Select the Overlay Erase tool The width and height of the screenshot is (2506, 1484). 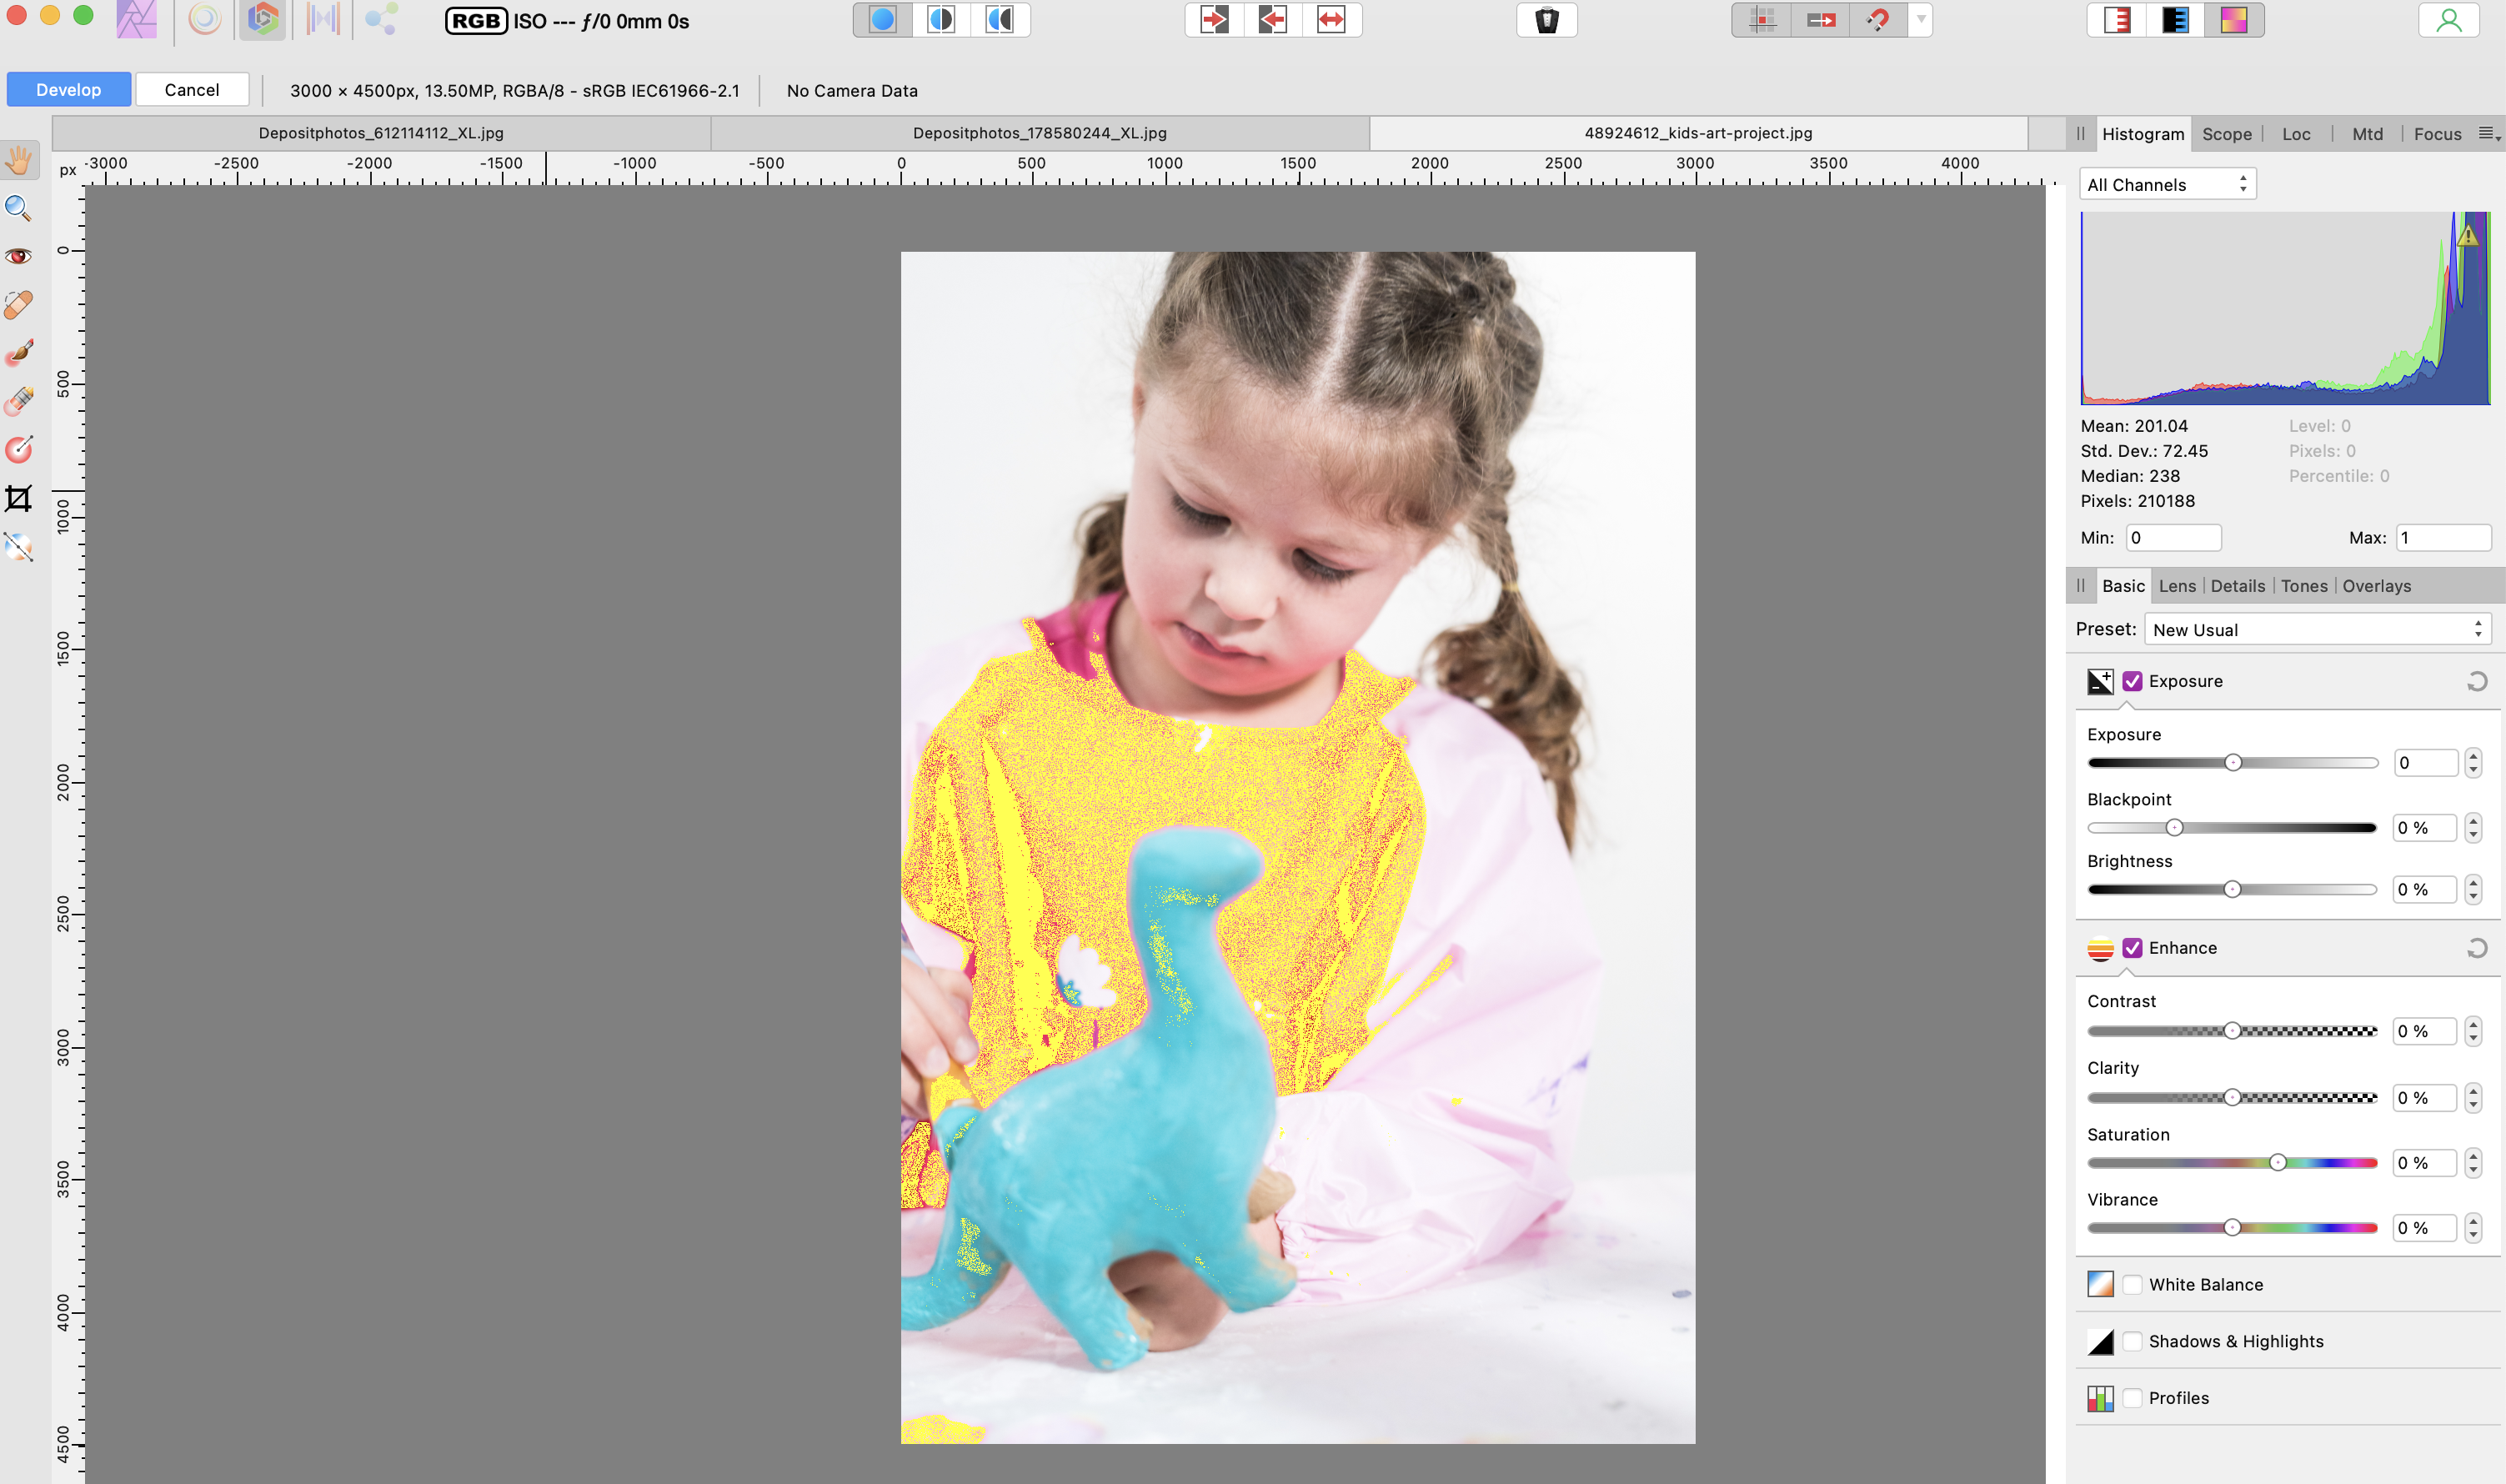19,400
